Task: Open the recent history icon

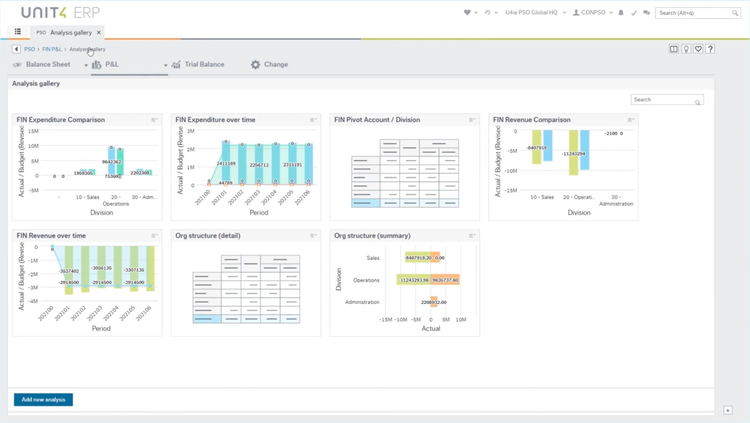Action: click(487, 12)
